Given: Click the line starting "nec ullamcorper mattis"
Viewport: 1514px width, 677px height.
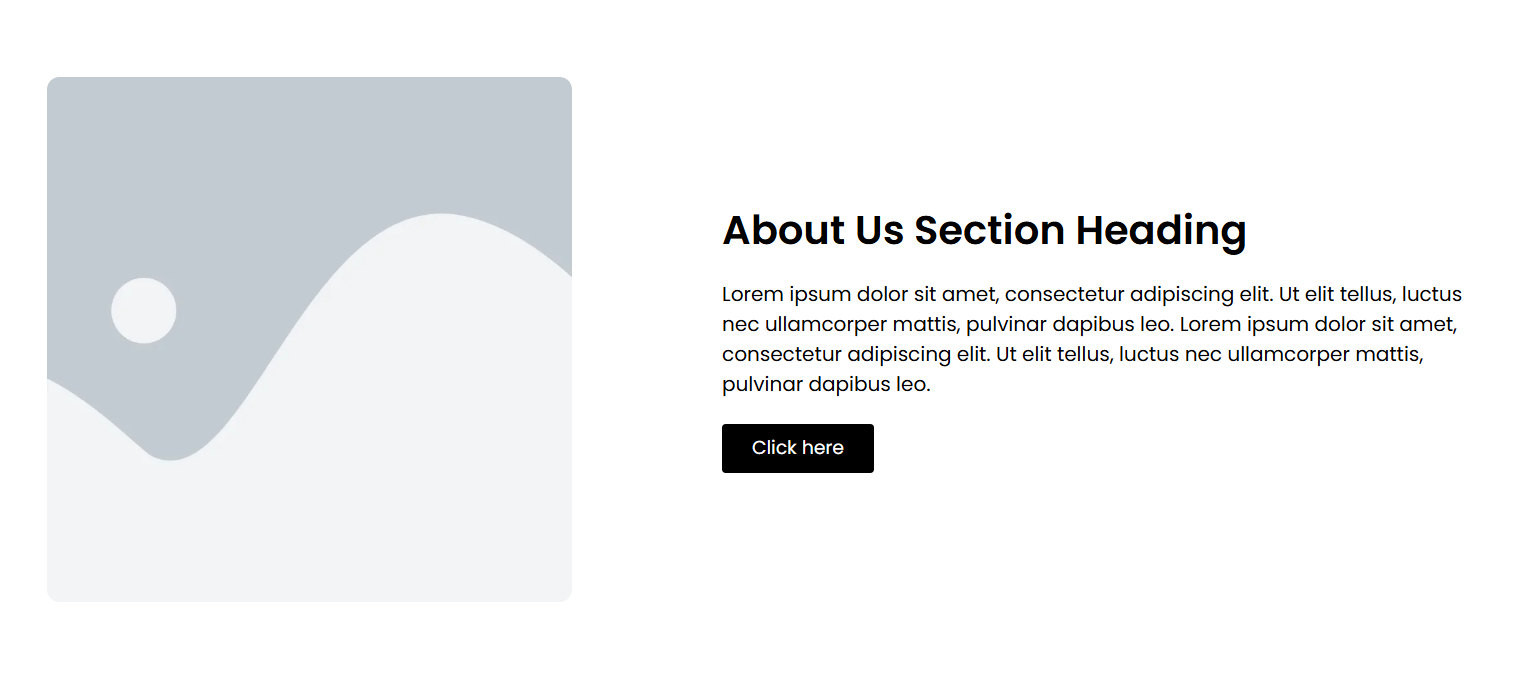Looking at the screenshot, I should coord(1090,324).
